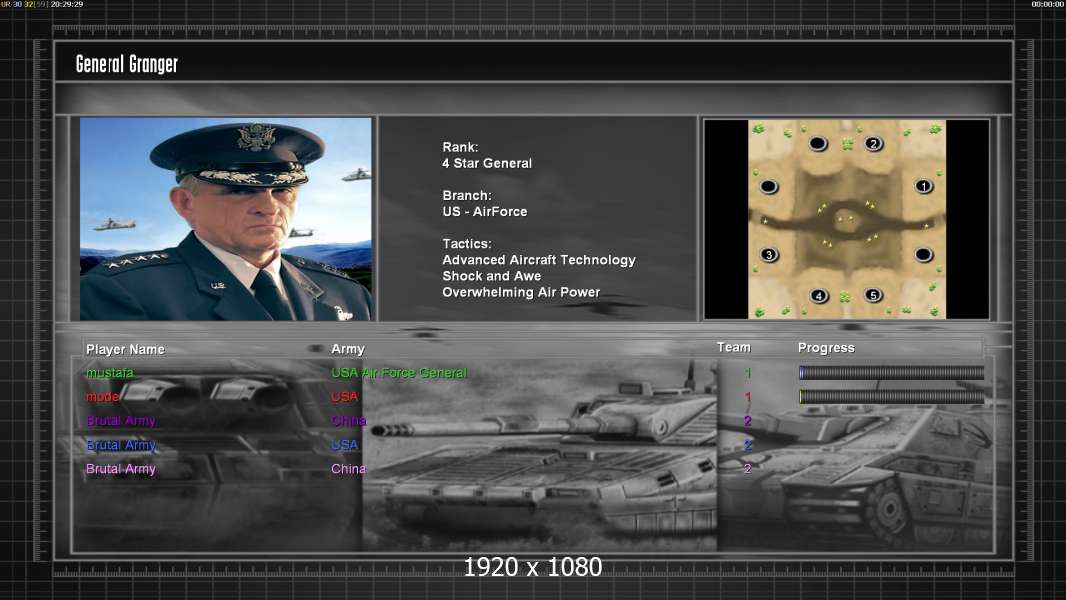Click the General Granger portrait image

coord(226,219)
